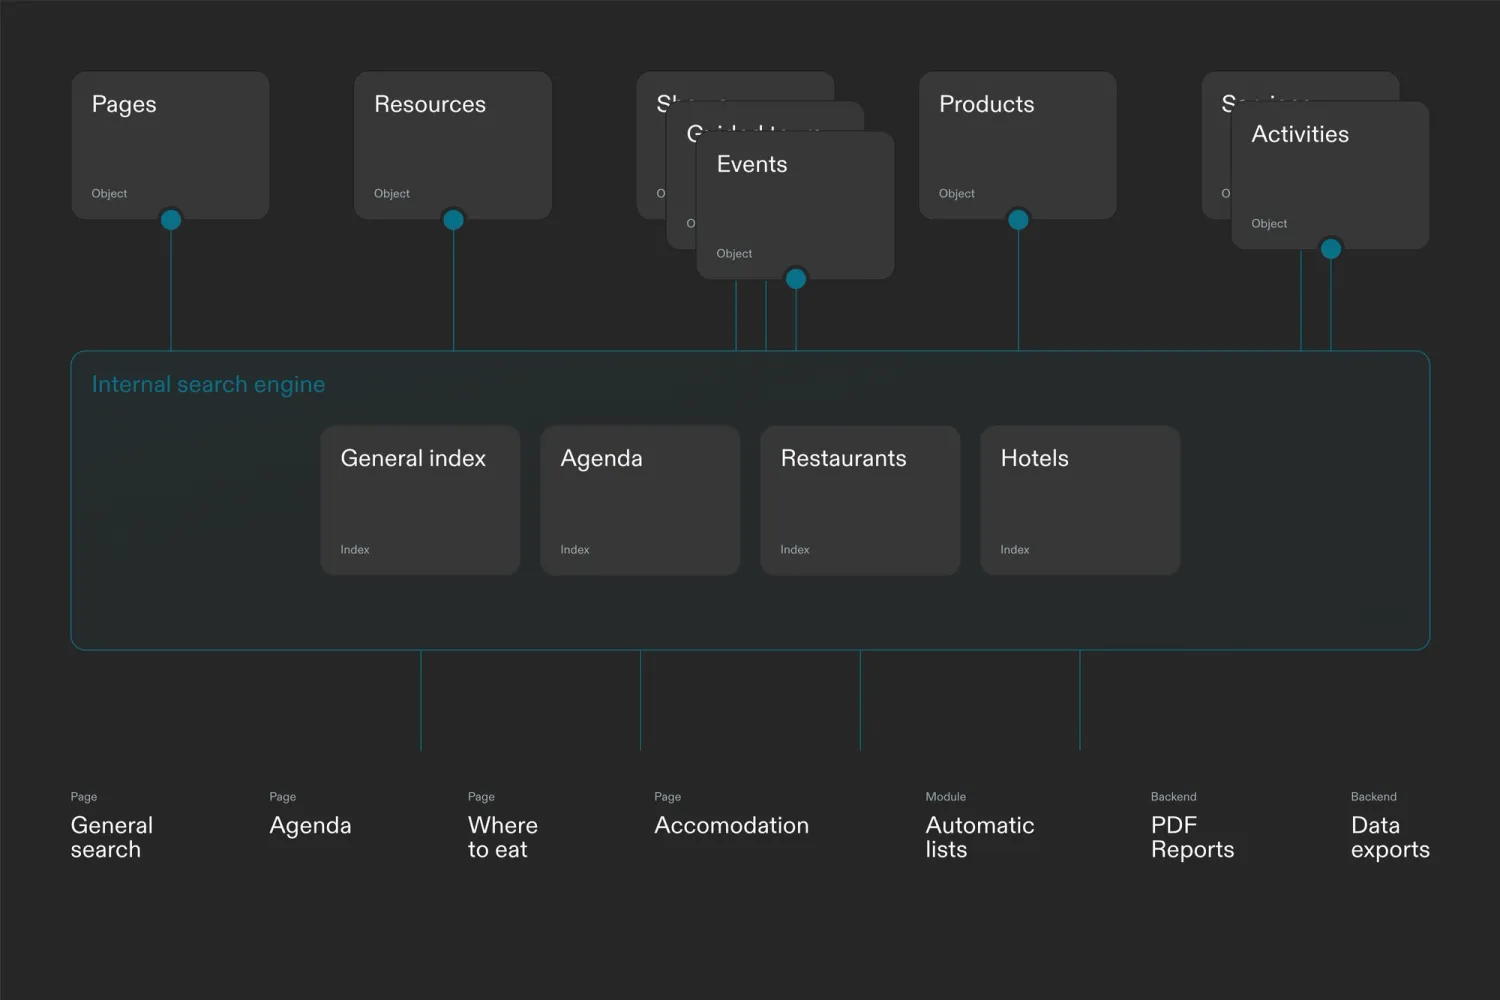Click the General search page label
The height and width of the screenshot is (1000, 1500).
[112, 837]
